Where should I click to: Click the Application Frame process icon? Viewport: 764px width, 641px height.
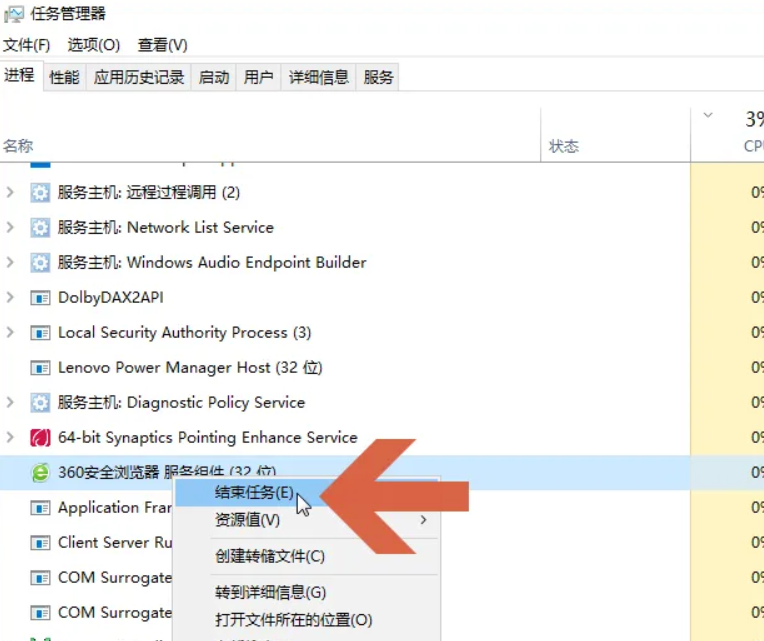40,508
